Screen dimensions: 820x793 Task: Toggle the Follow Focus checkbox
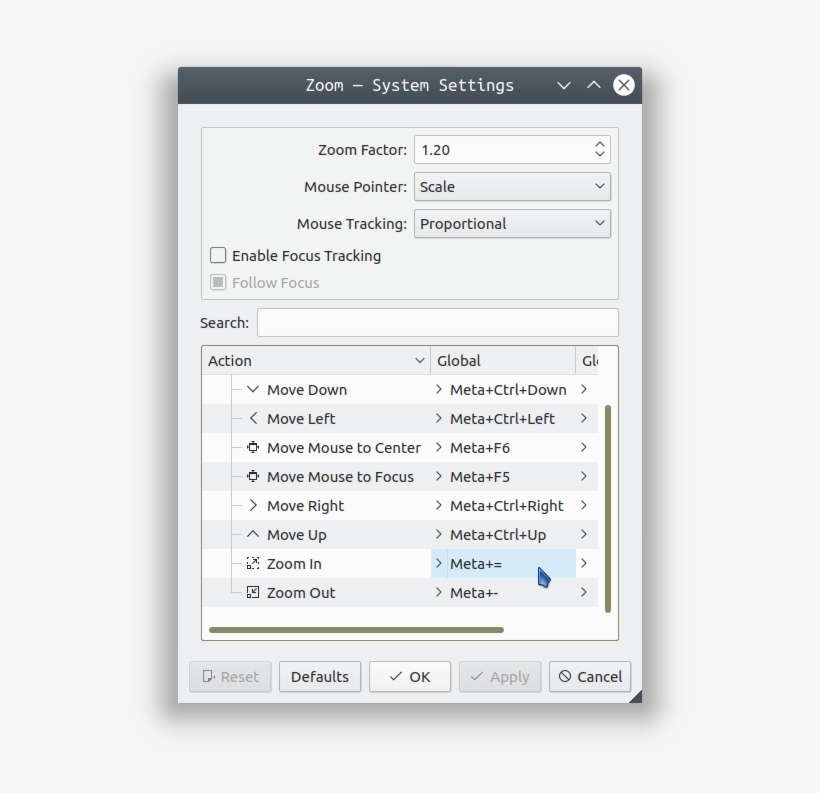coord(218,282)
